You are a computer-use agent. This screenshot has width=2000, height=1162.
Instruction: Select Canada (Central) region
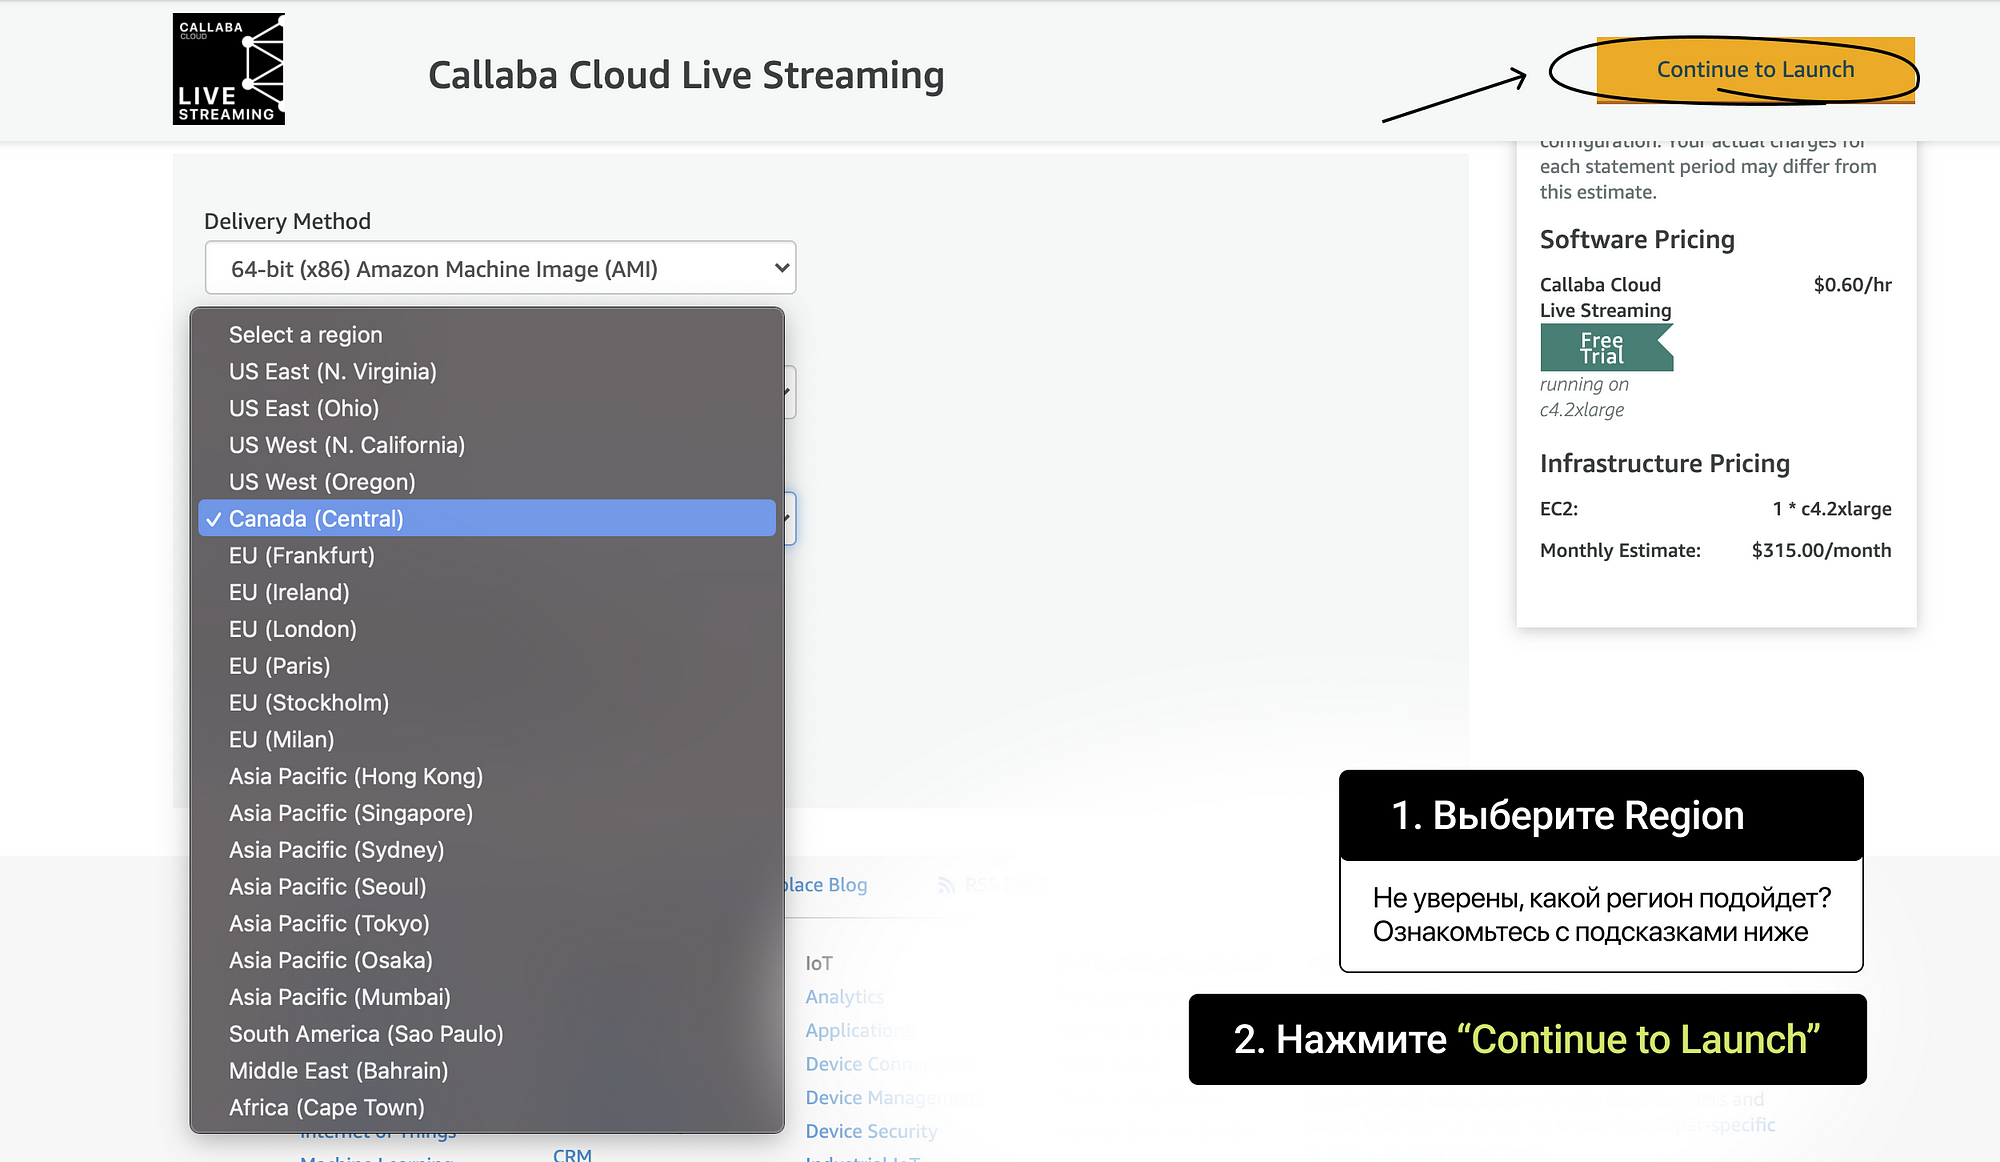click(x=487, y=519)
